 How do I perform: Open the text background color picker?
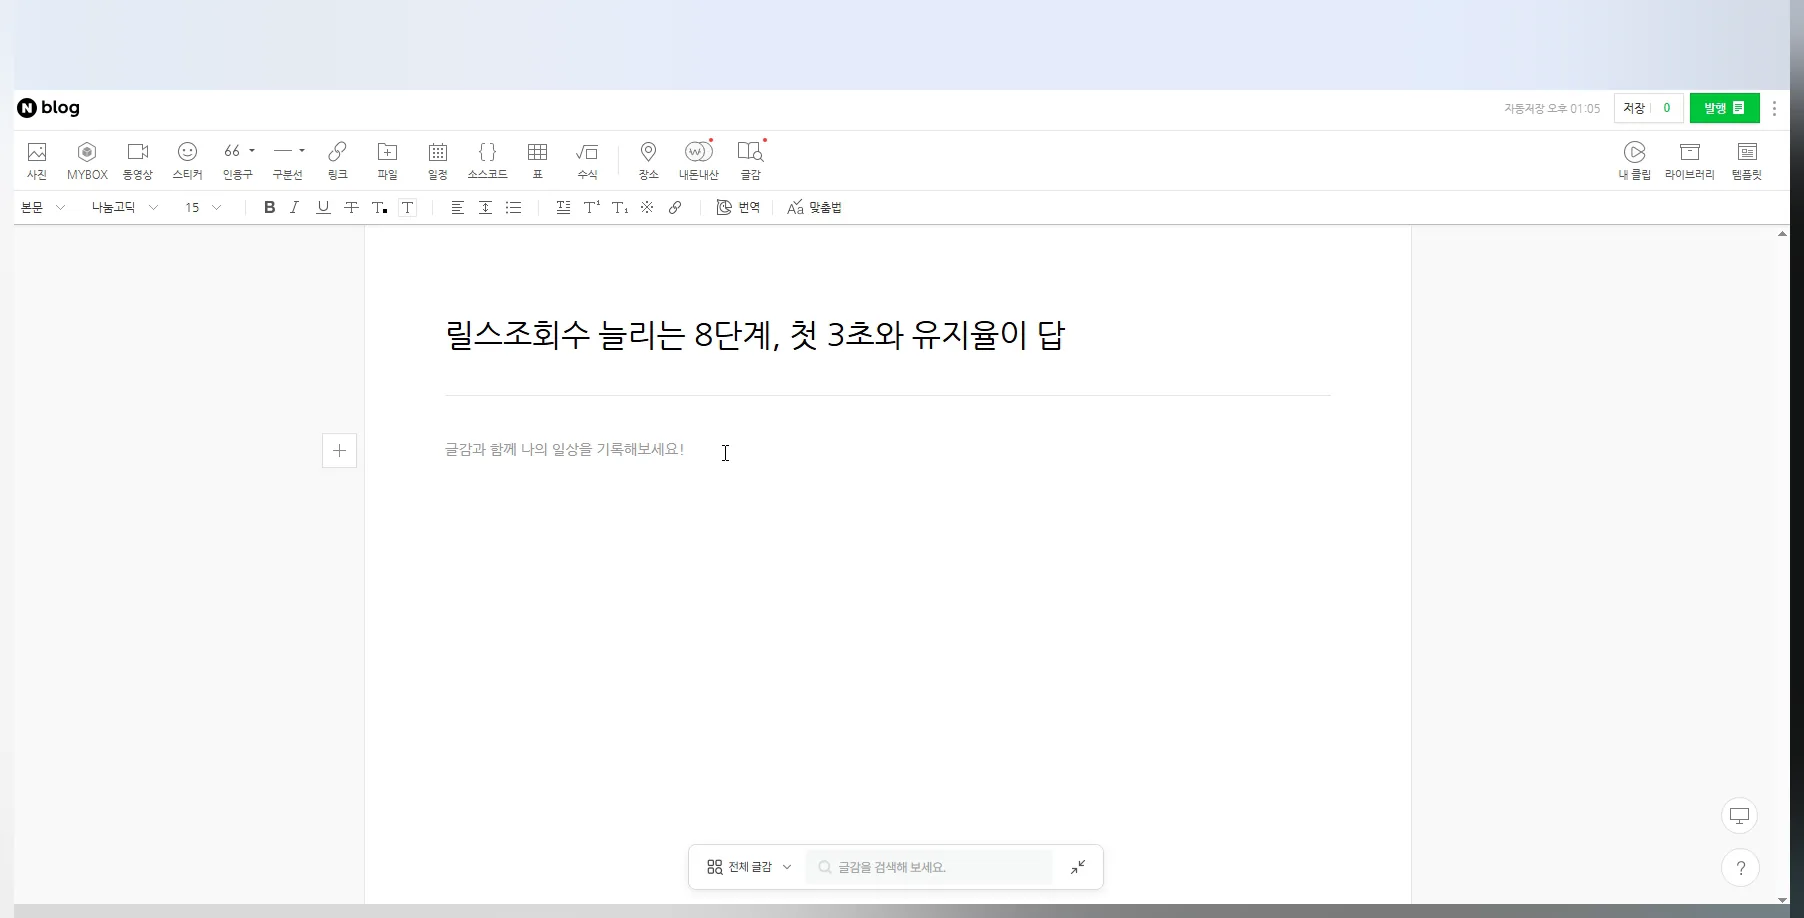coord(407,207)
